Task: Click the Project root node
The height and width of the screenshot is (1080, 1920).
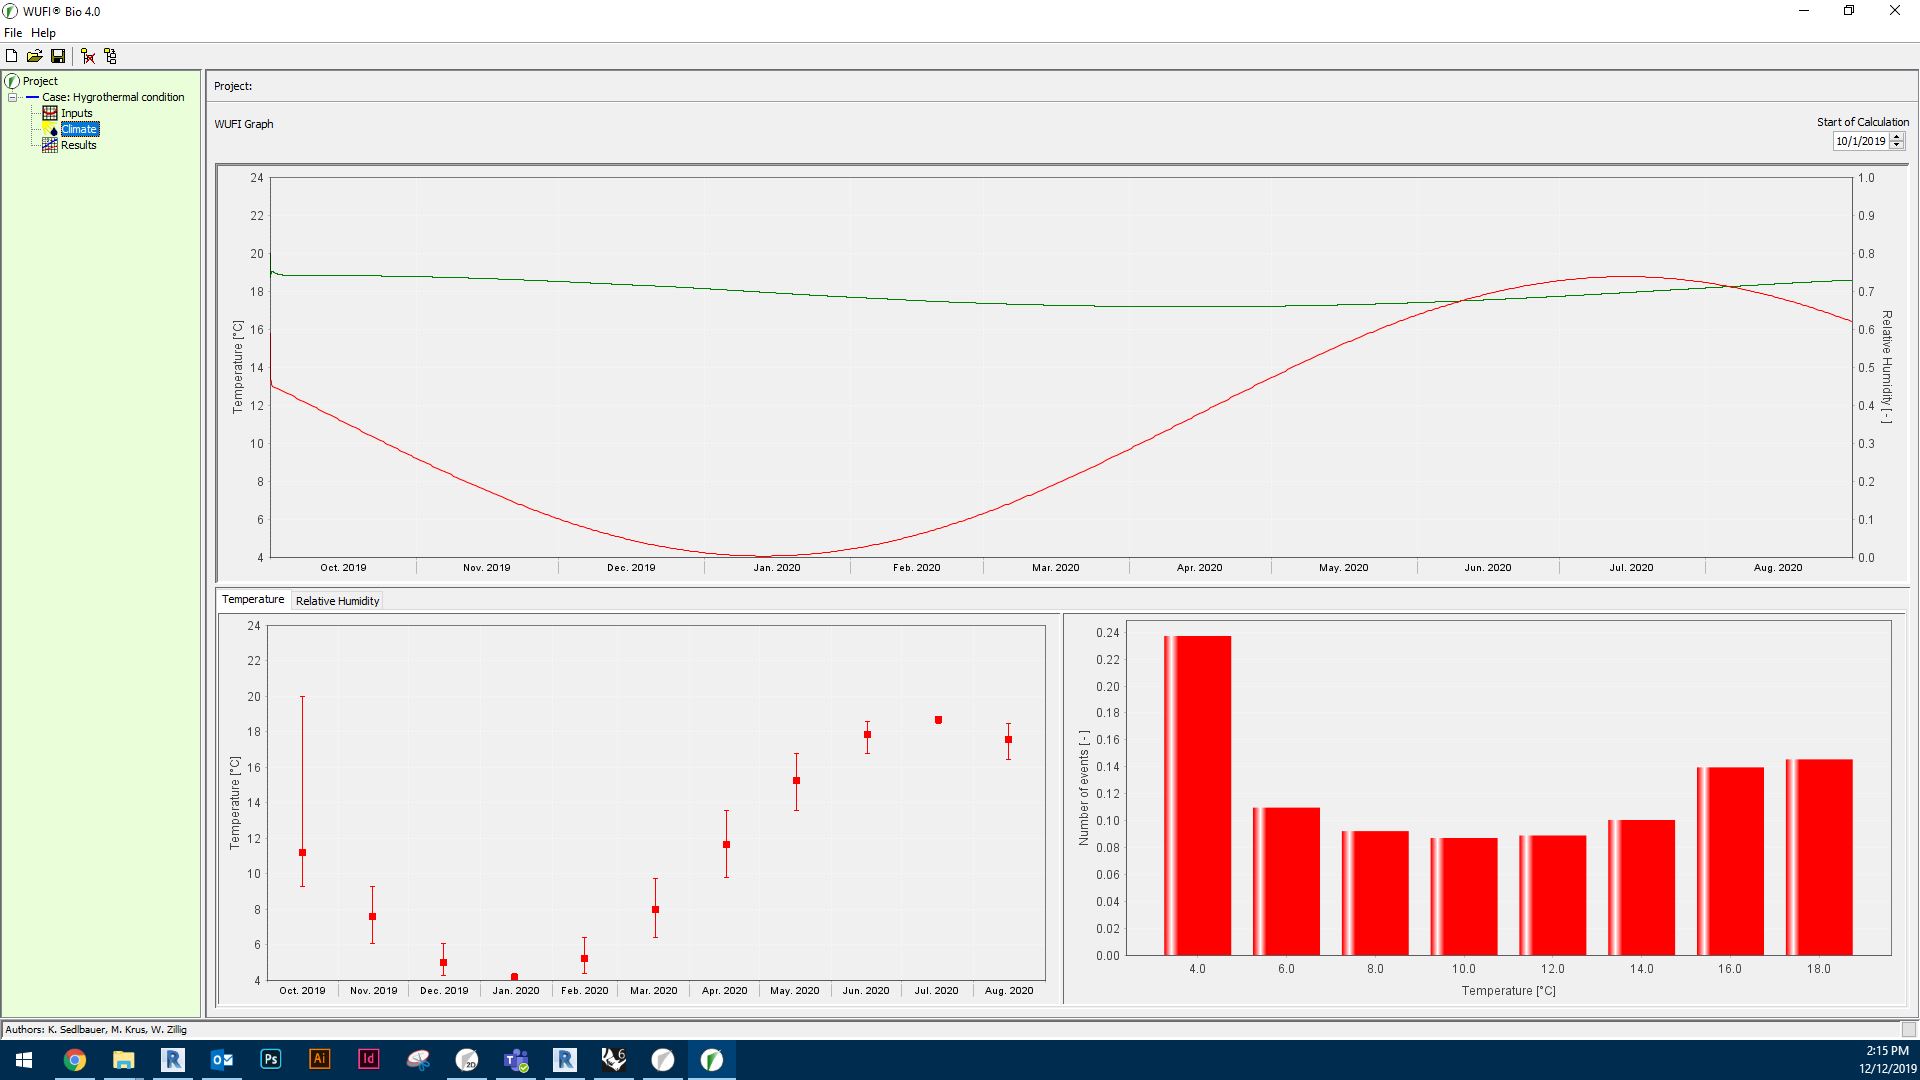Action: point(40,81)
